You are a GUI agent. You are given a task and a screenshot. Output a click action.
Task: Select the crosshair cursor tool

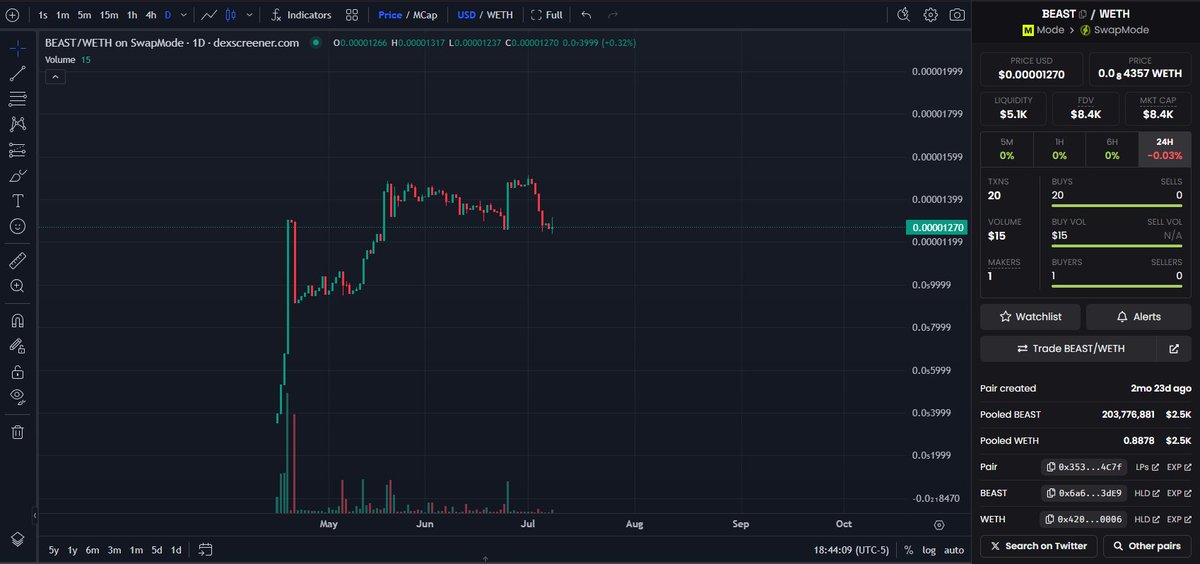click(17, 47)
